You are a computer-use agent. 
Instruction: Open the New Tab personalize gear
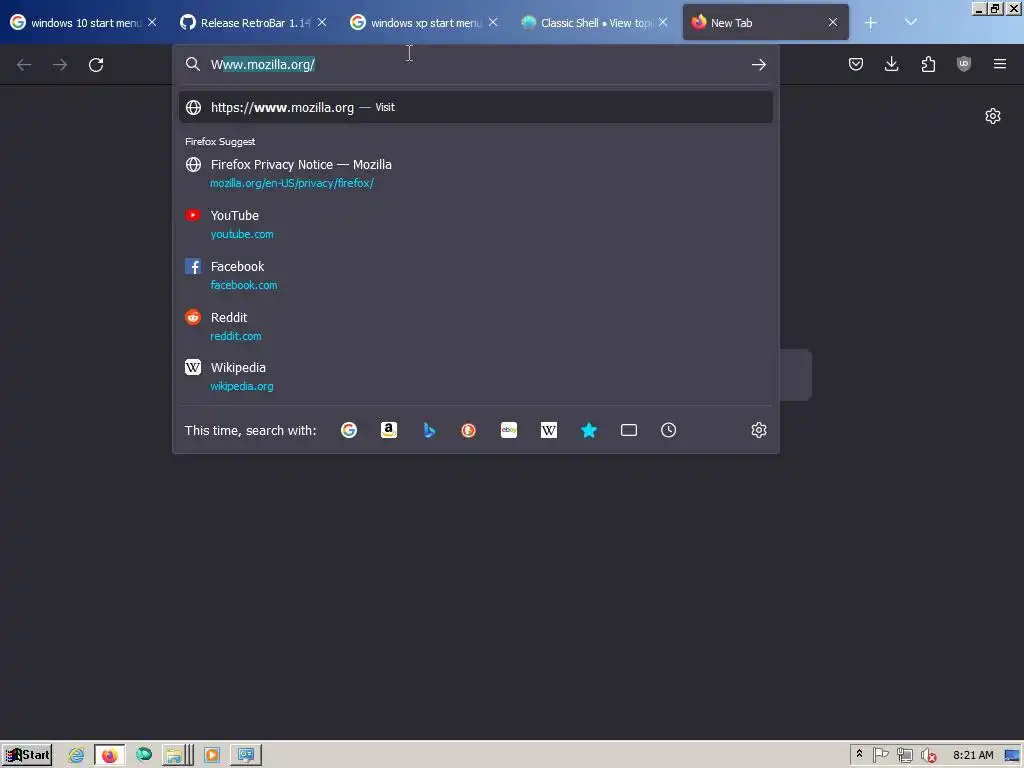[993, 116]
